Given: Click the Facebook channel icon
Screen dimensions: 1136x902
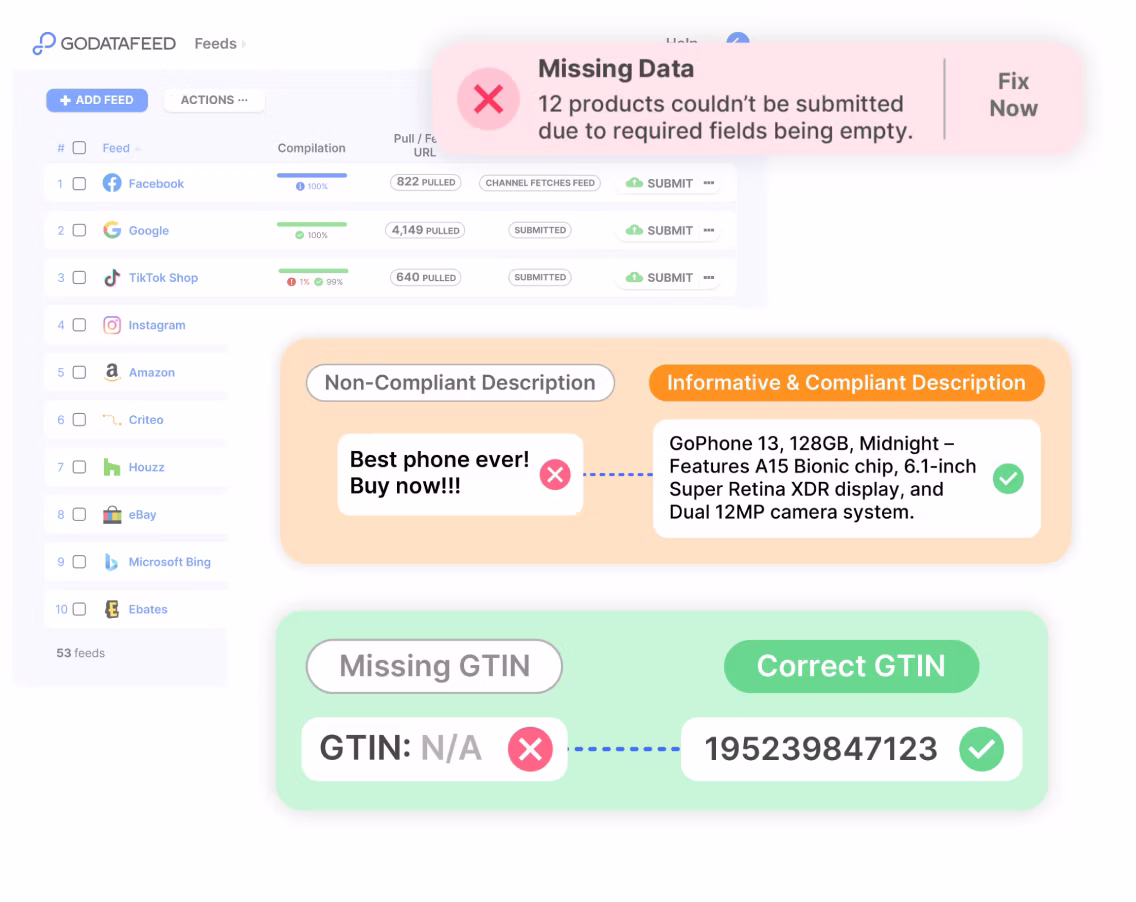Looking at the screenshot, I should click(x=112, y=183).
